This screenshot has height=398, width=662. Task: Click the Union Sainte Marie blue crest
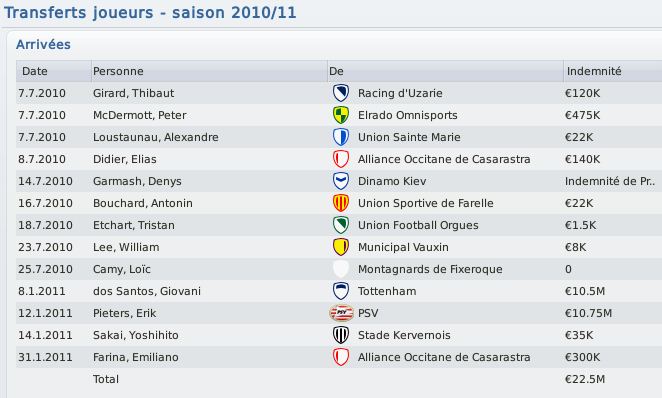(341, 137)
